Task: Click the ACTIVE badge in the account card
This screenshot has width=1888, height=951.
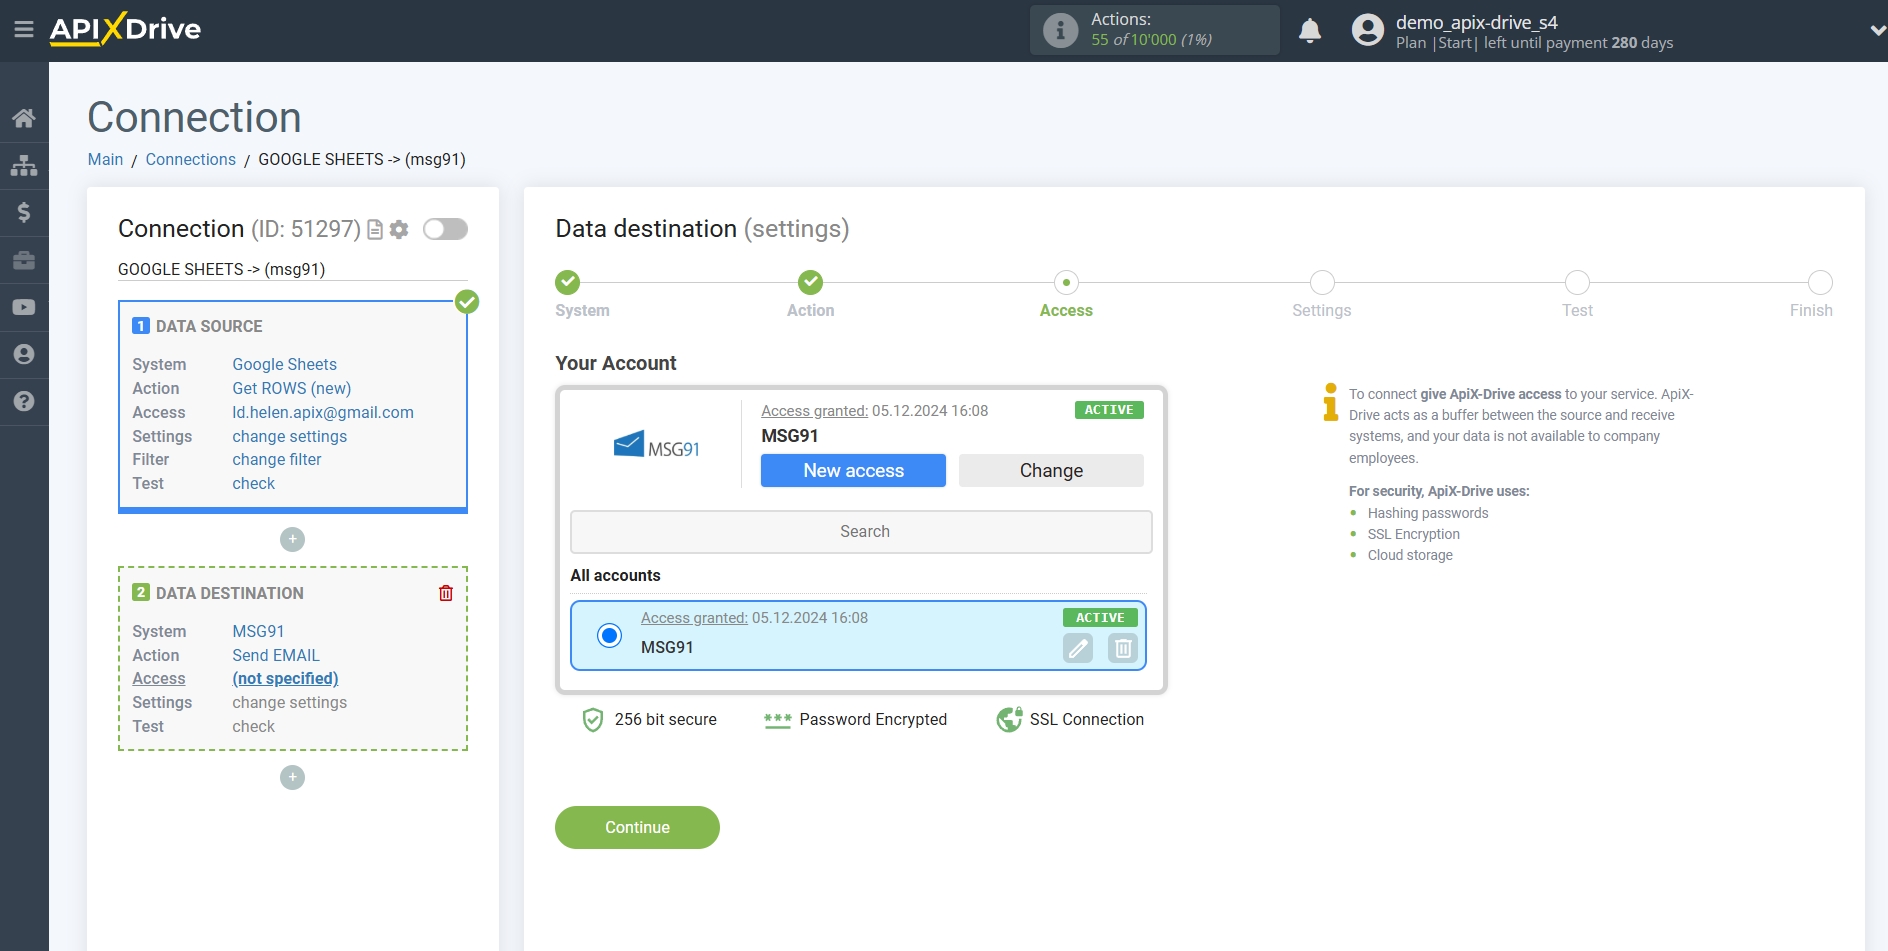Action: (x=1109, y=410)
